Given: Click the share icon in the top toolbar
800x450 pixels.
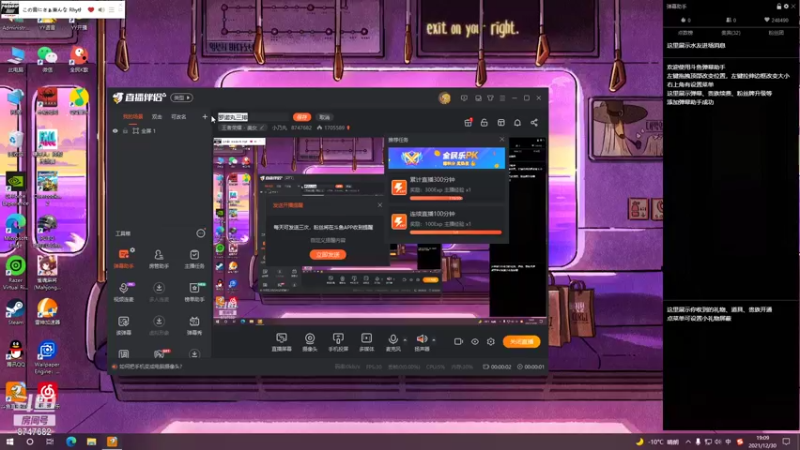Looking at the screenshot, I should pos(534,122).
